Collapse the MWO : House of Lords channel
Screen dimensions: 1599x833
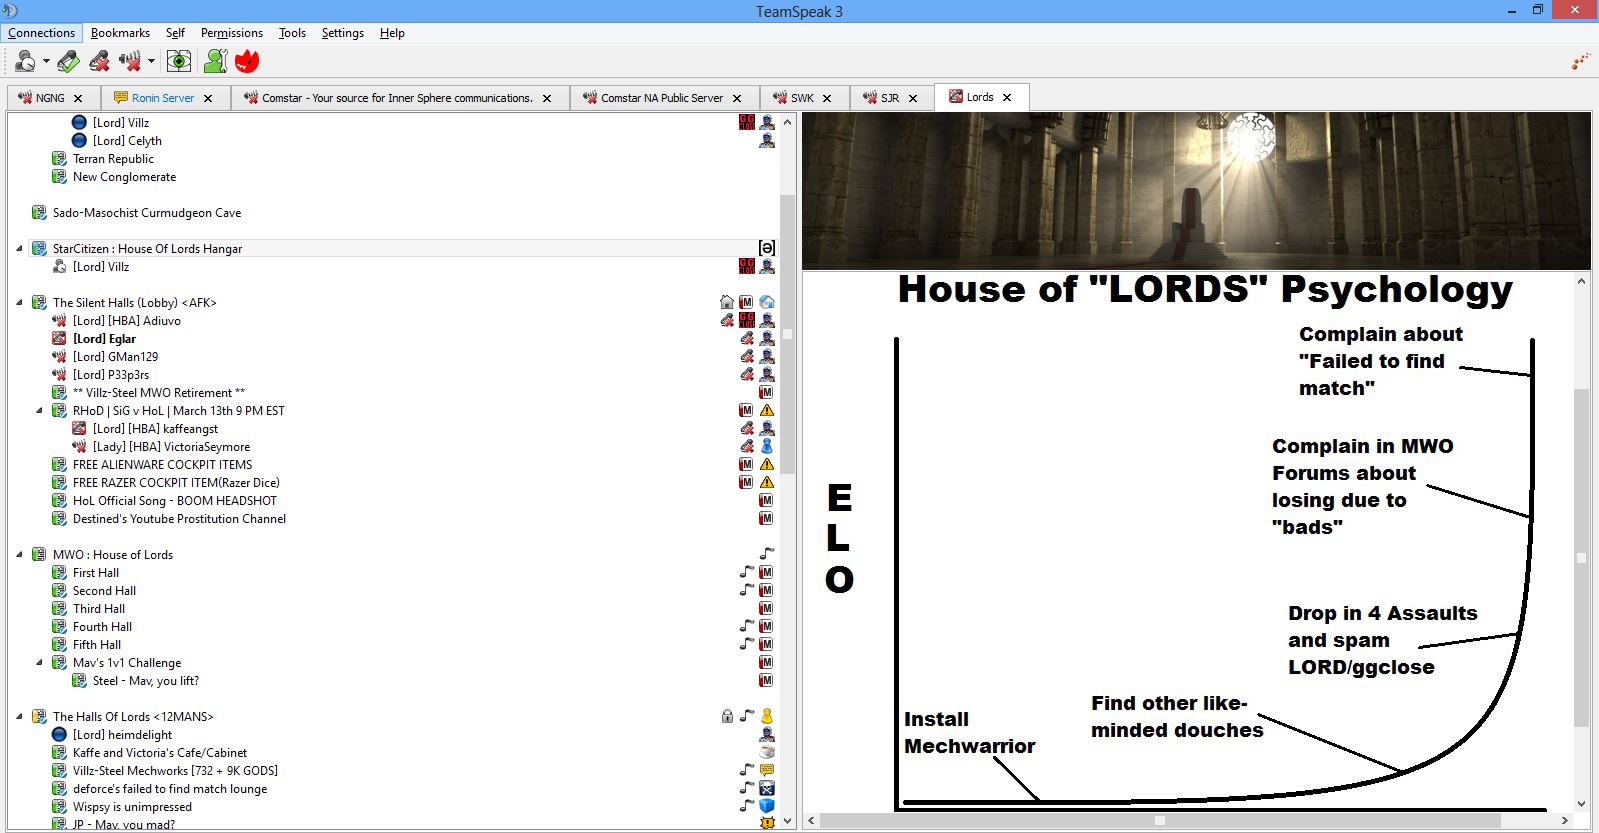tap(19, 554)
